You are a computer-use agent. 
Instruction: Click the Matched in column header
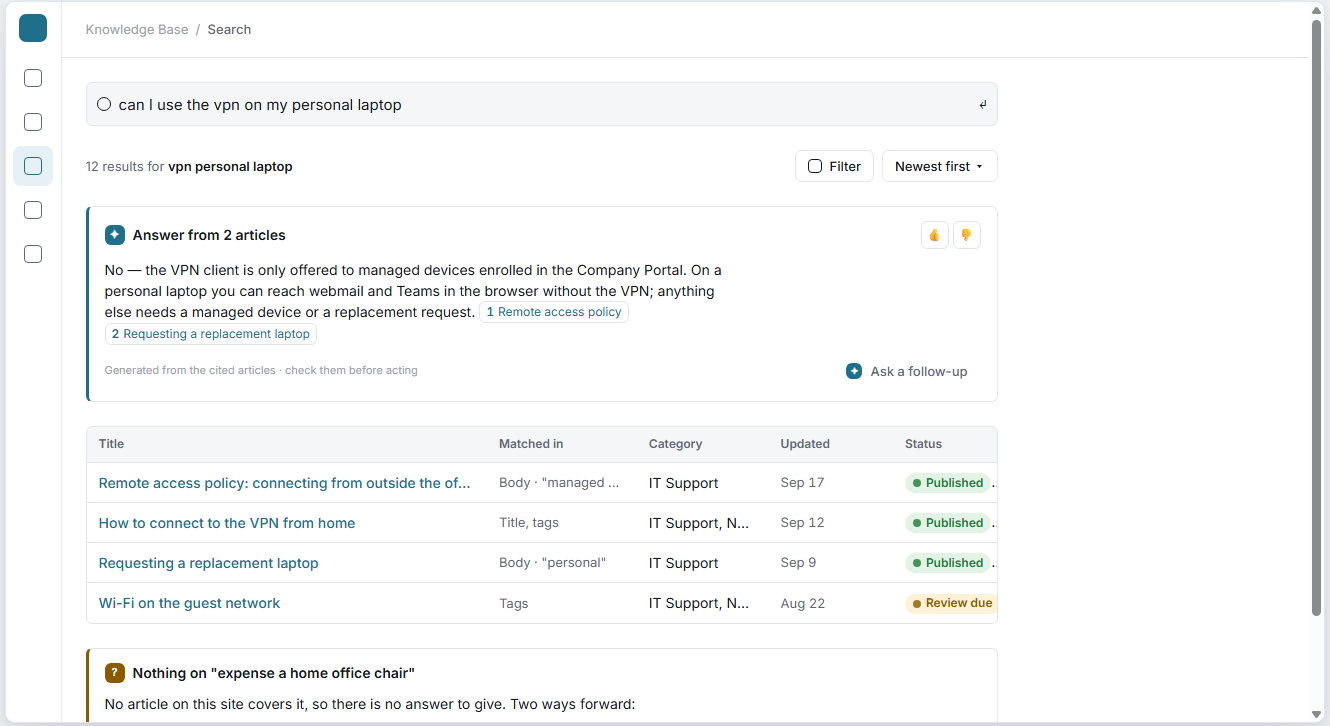pyautogui.click(x=531, y=444)
